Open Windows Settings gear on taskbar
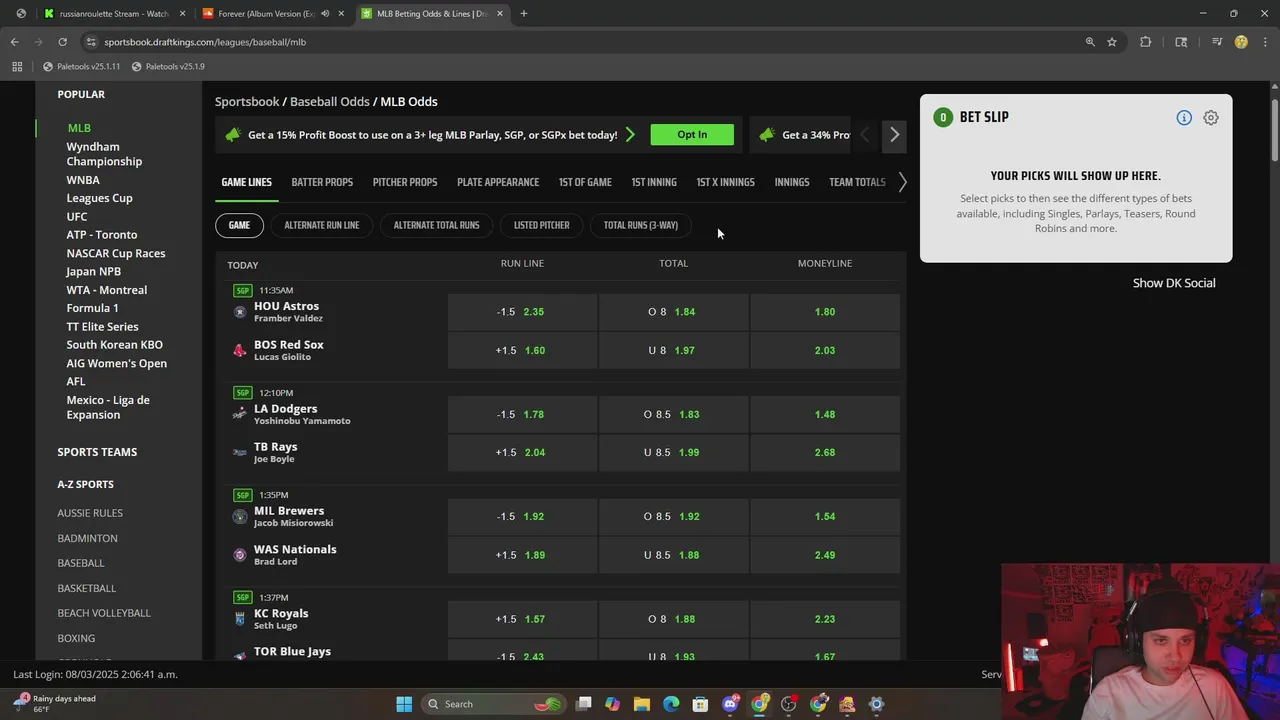 coord(876,704)
